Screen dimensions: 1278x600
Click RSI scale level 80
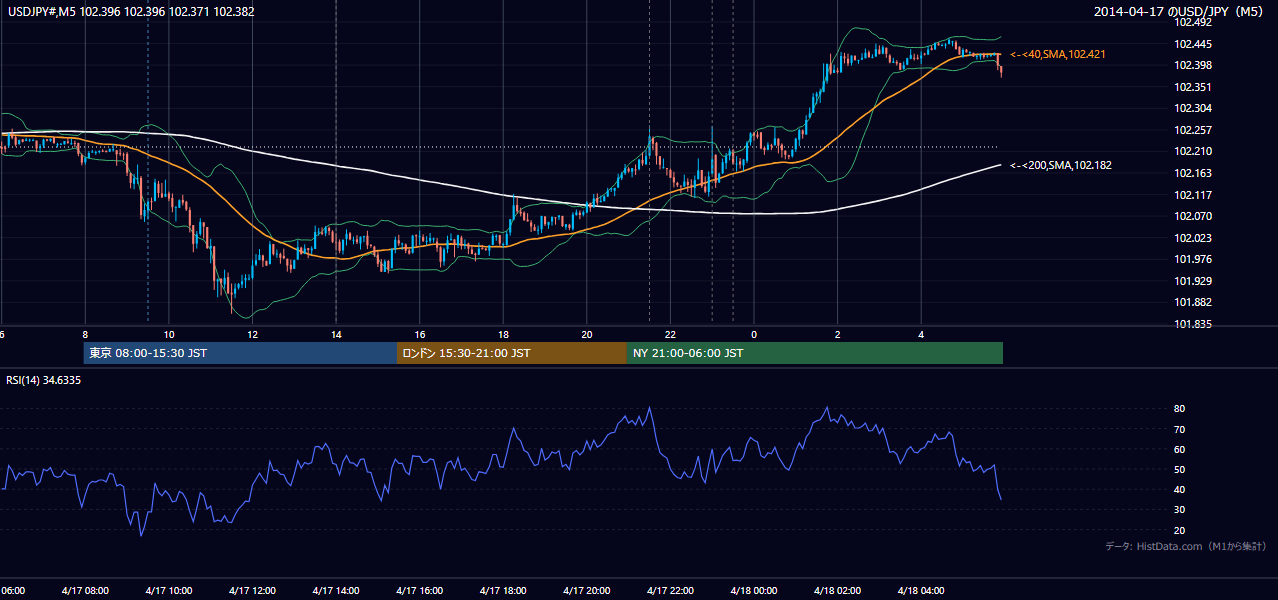tap(1179, 409)
